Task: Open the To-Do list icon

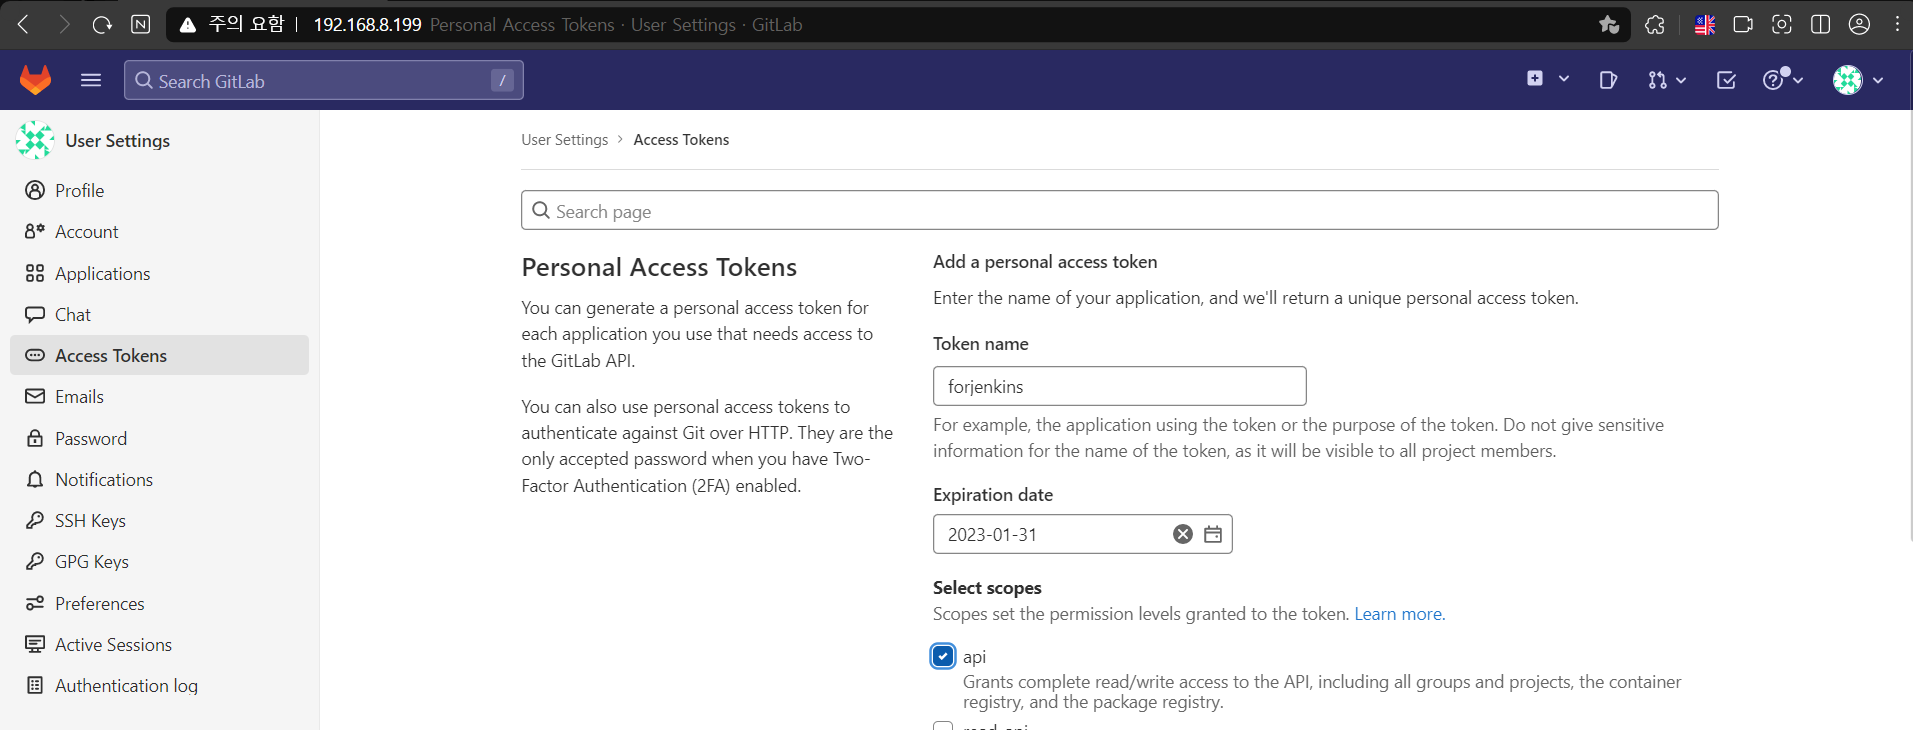Action: pyautogui.click(x=1726, y=80)
